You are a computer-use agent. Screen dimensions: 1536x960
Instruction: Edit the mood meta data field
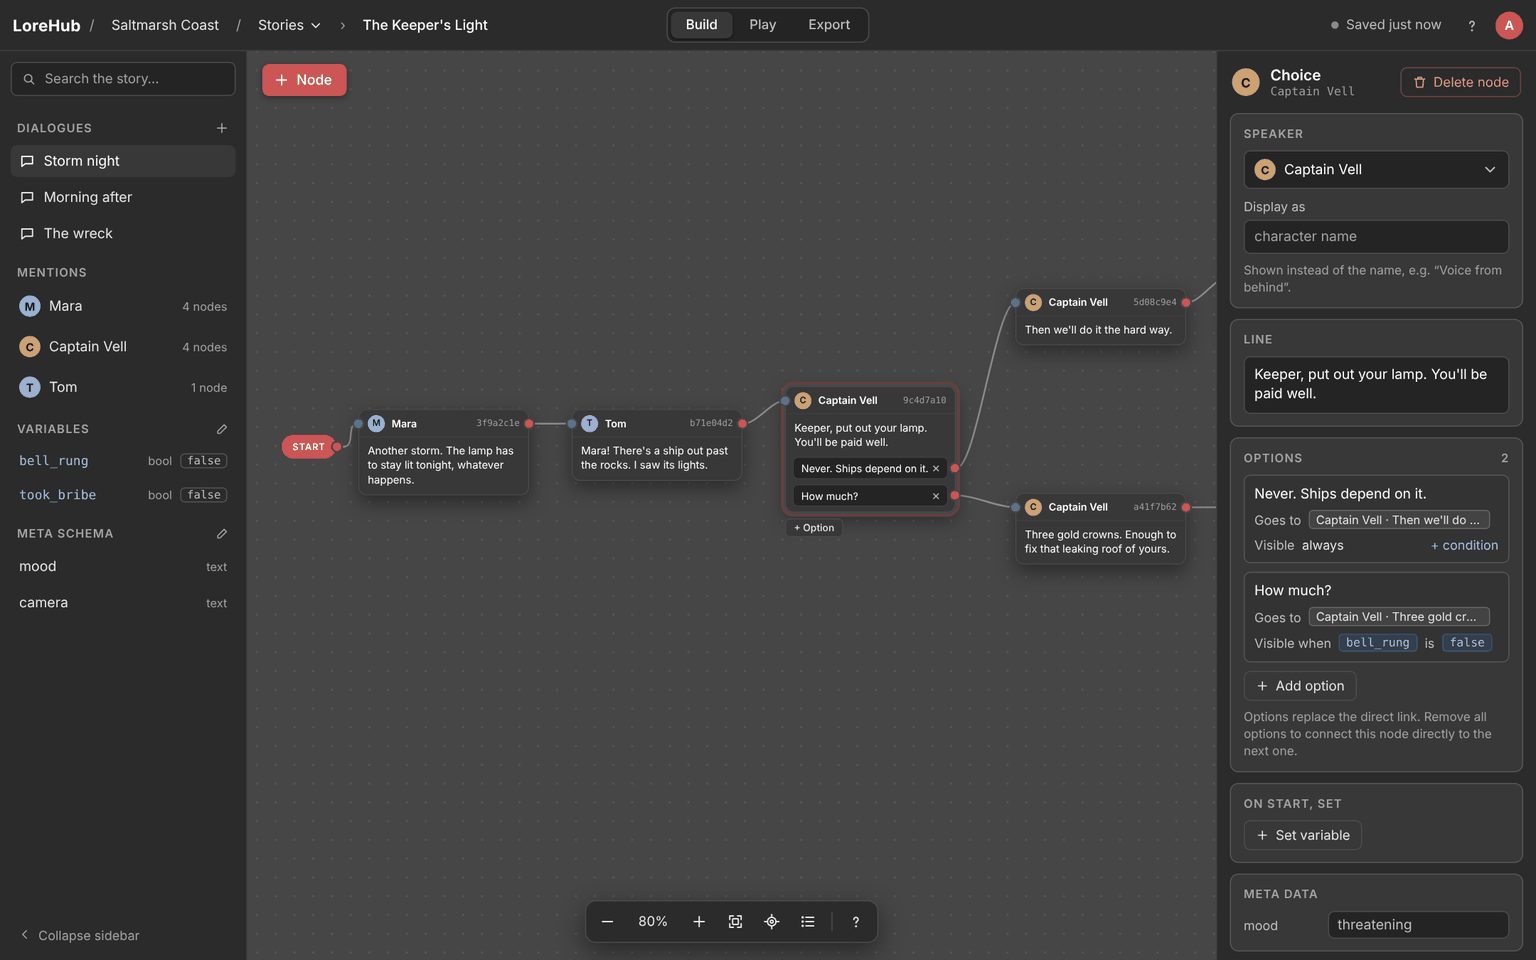tap(1418, 925)
